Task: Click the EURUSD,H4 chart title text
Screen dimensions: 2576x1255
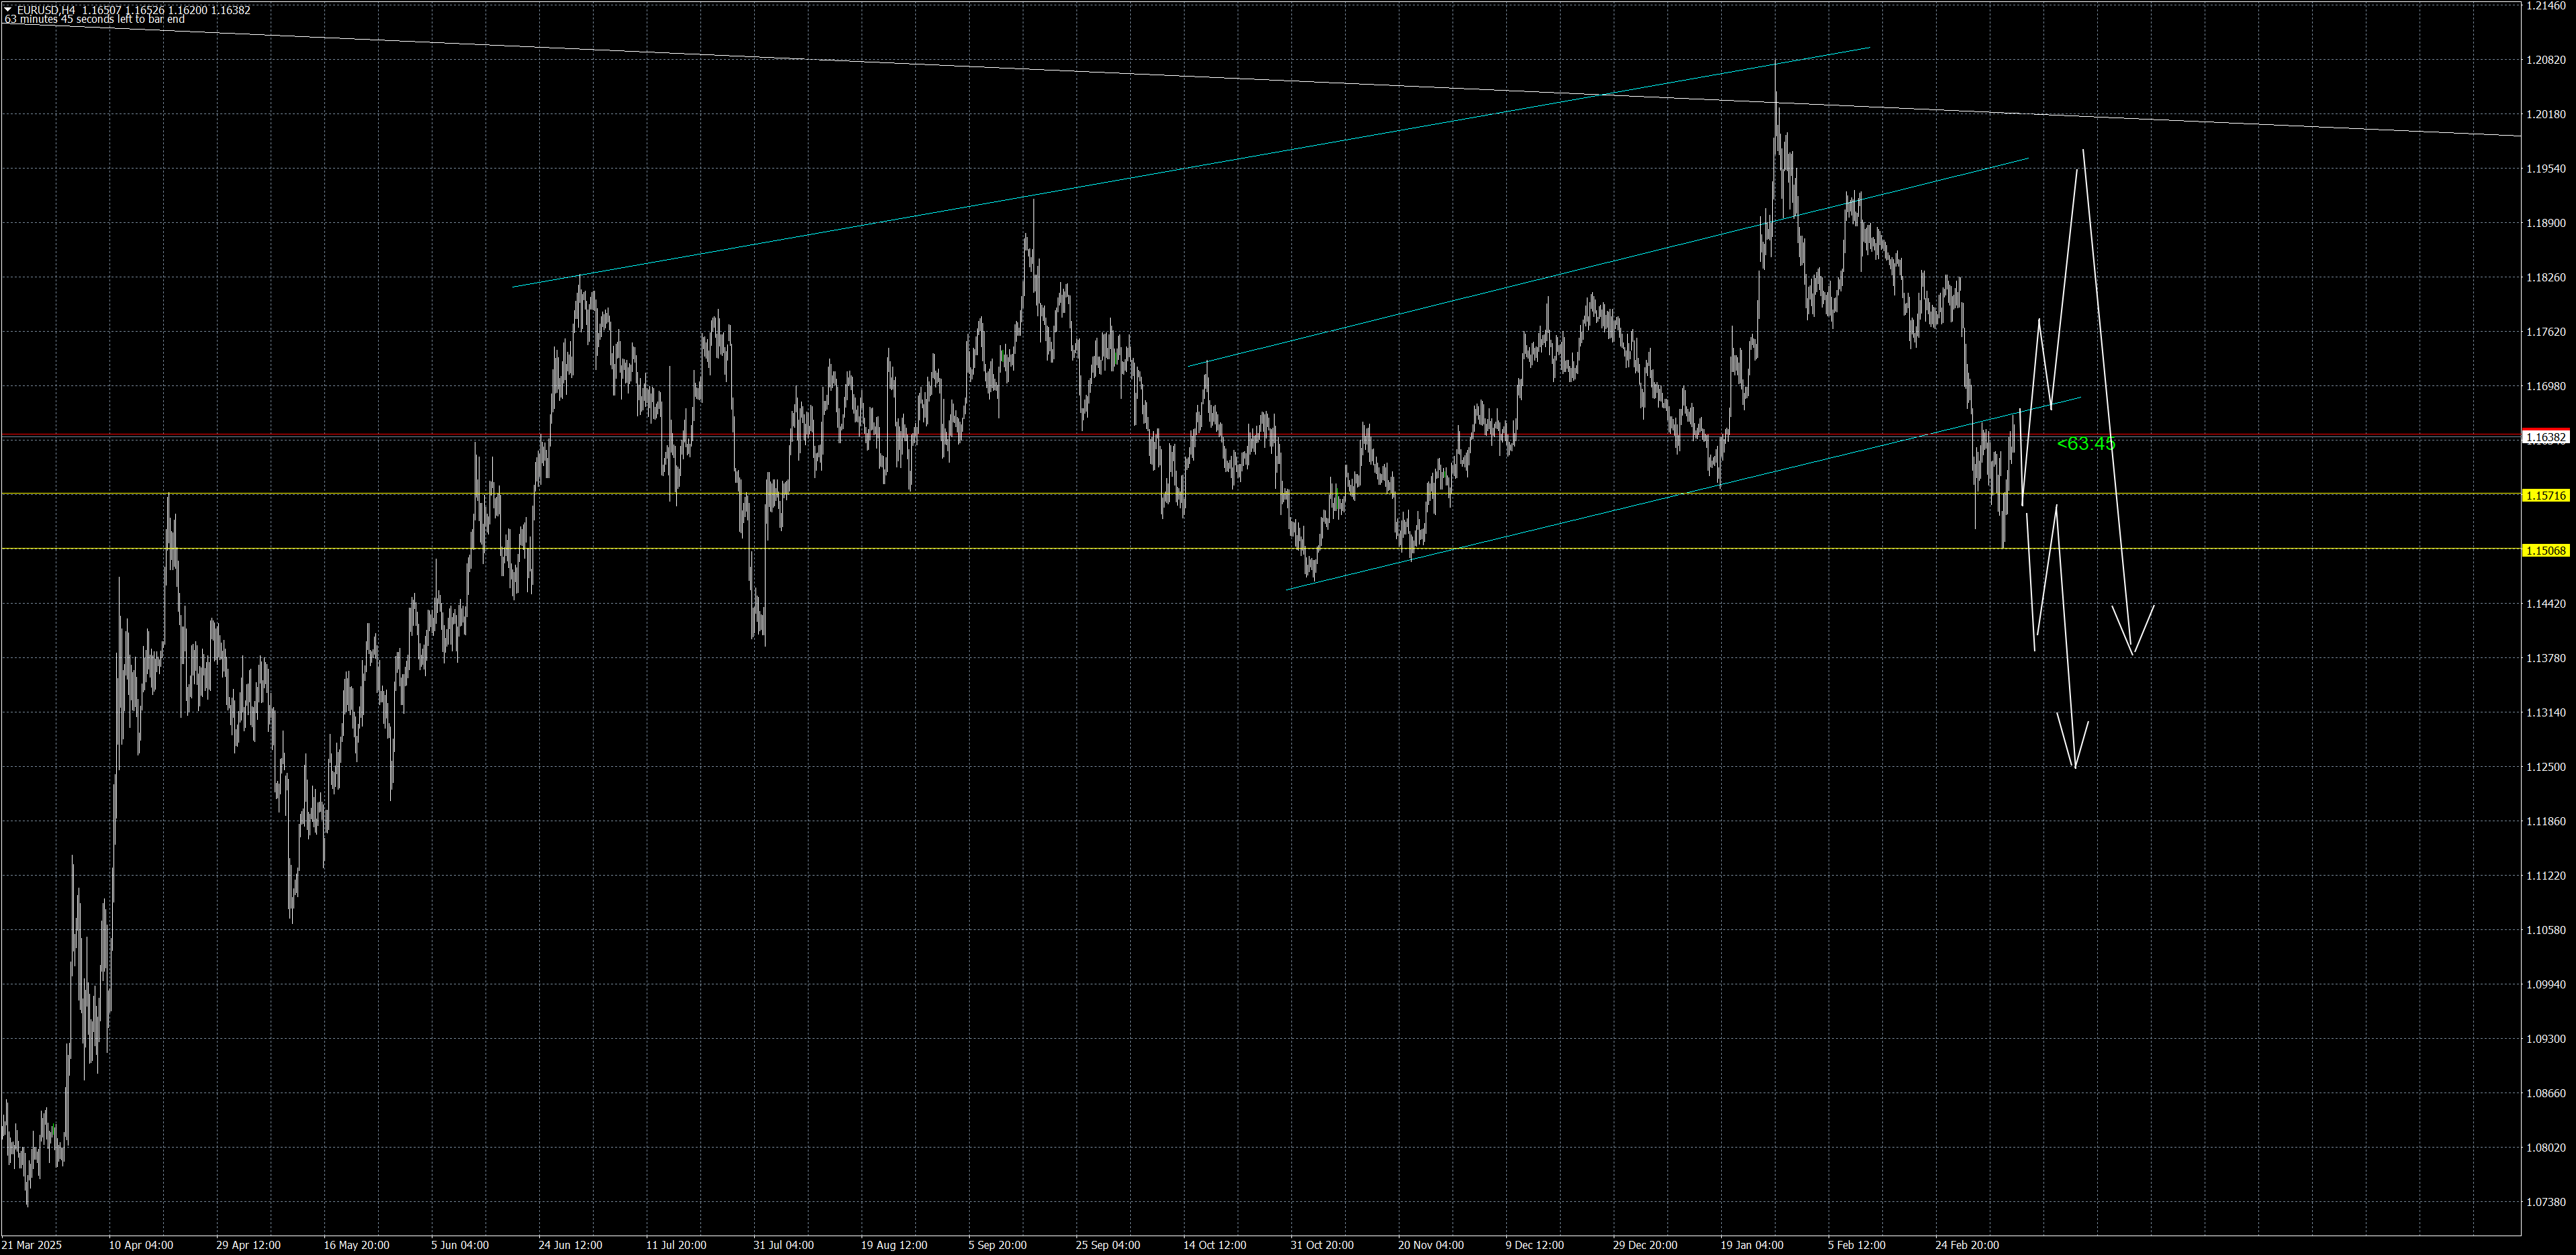Action: pyautogui.click(x=46, y=10)
